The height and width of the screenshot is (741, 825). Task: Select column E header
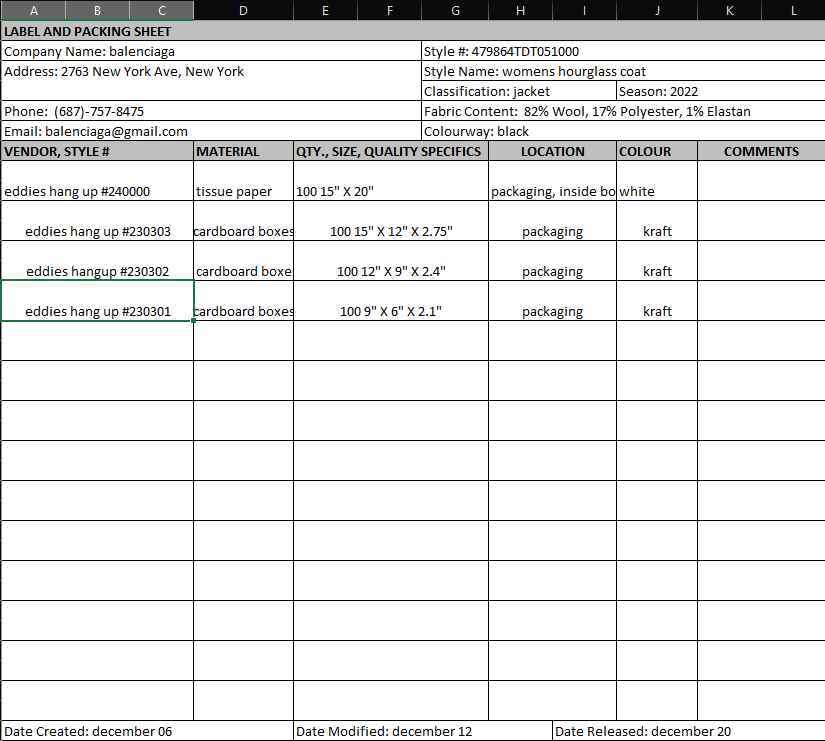(325, 10)
